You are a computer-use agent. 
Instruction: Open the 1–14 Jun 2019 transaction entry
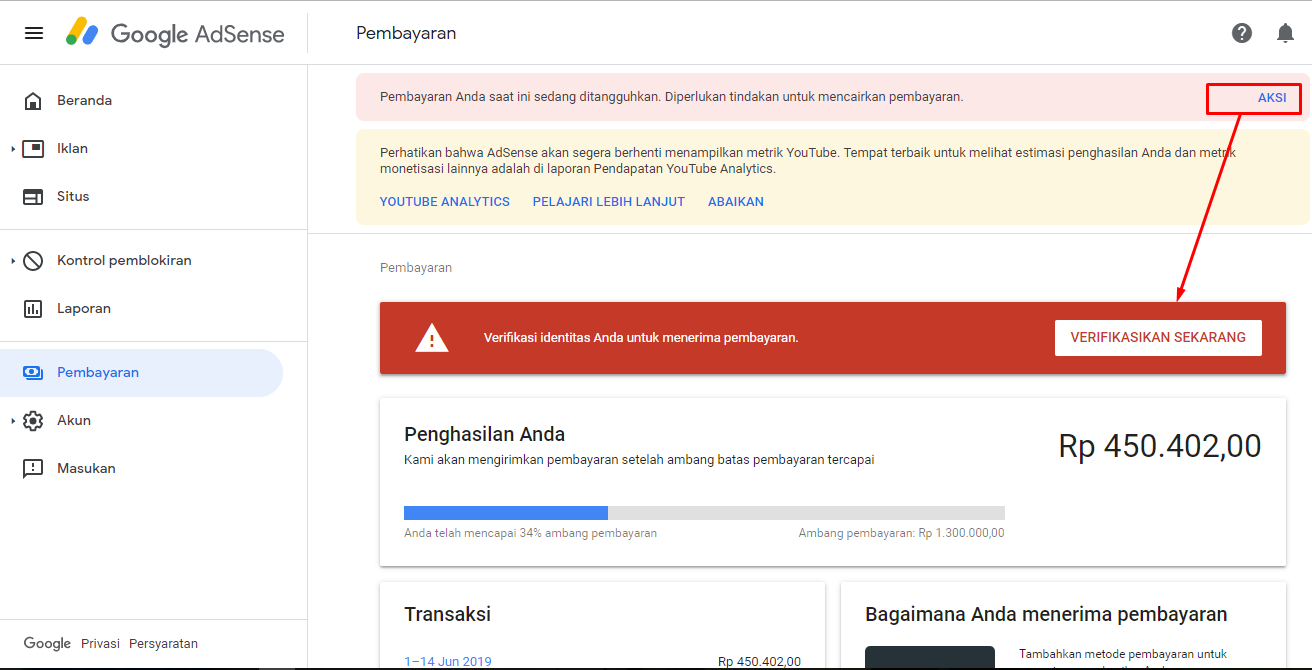click(x=448, y=661)
